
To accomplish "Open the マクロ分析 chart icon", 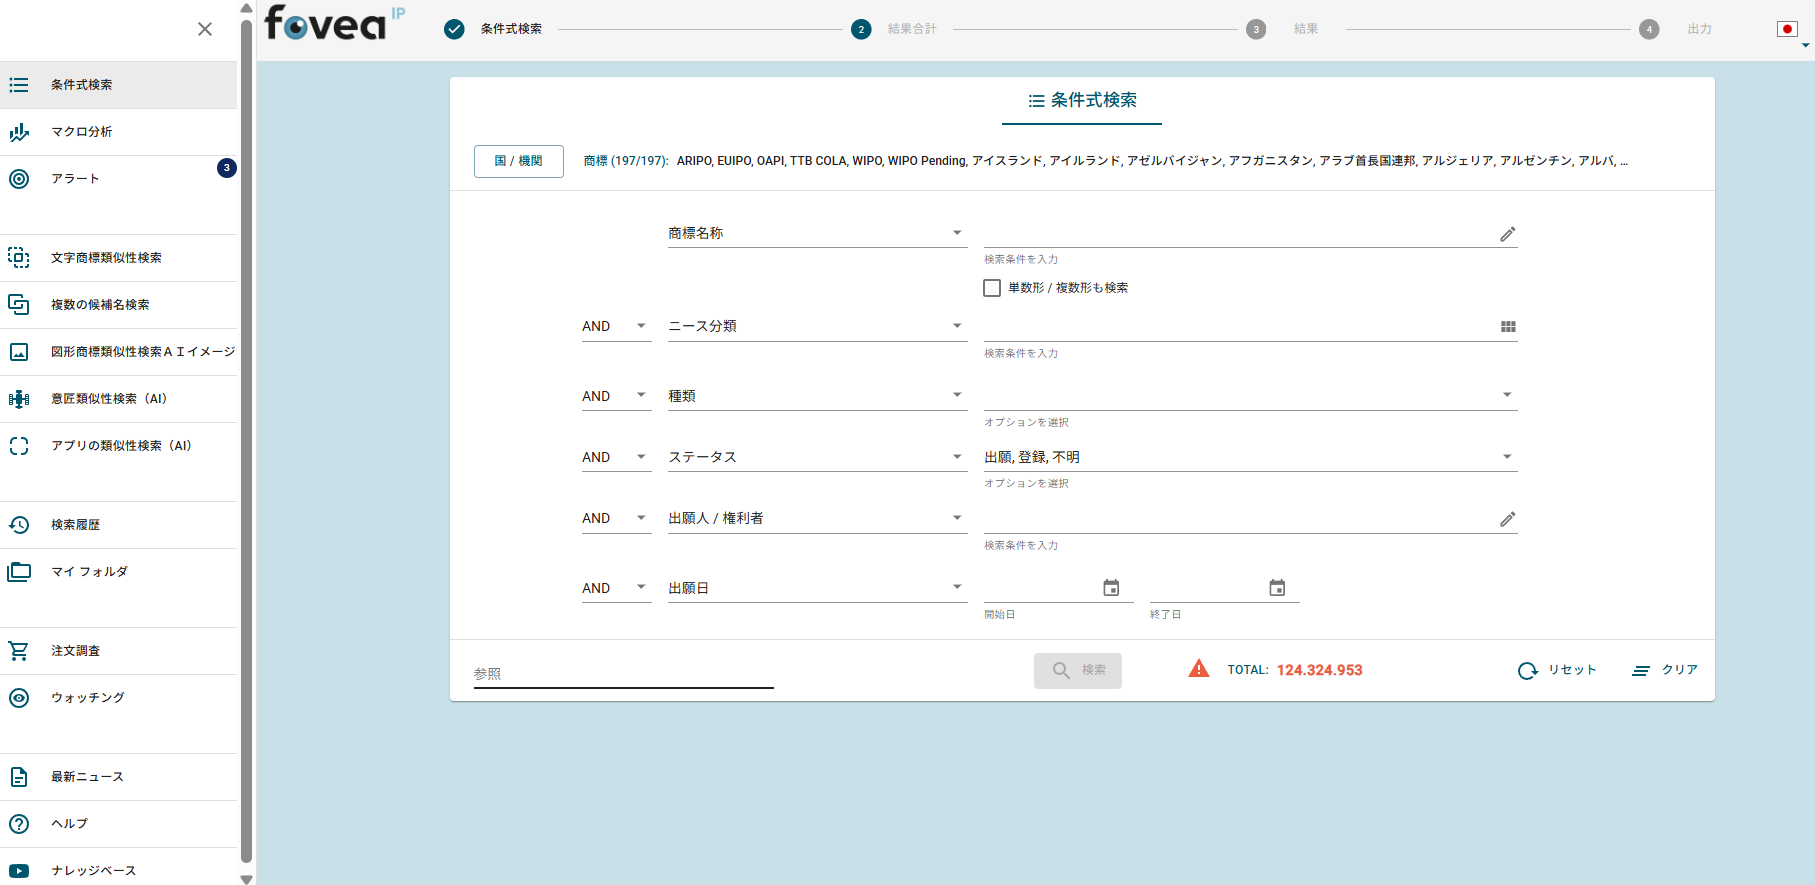I will pos(19,132).
